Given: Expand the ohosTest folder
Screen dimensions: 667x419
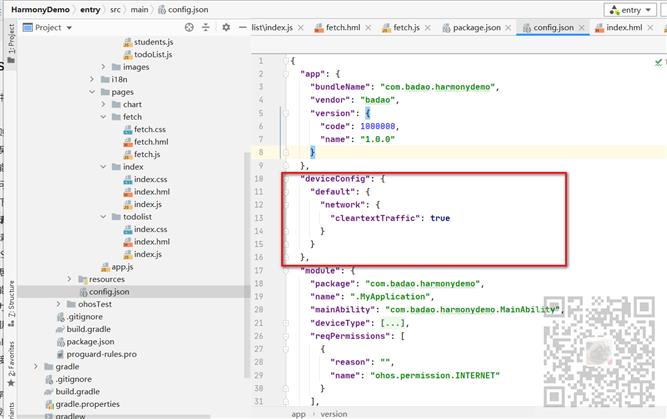Looking at the screenshot, I should [x=59, y=304].
